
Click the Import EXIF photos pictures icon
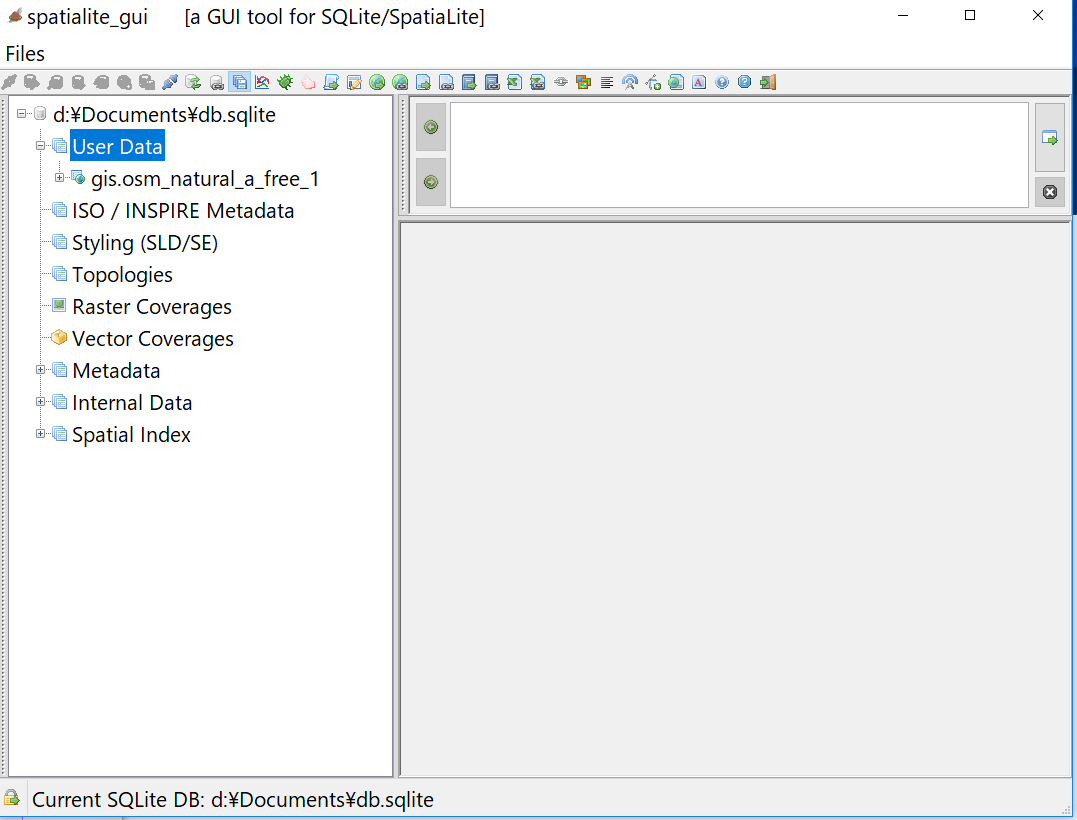[x=584, y=82]
